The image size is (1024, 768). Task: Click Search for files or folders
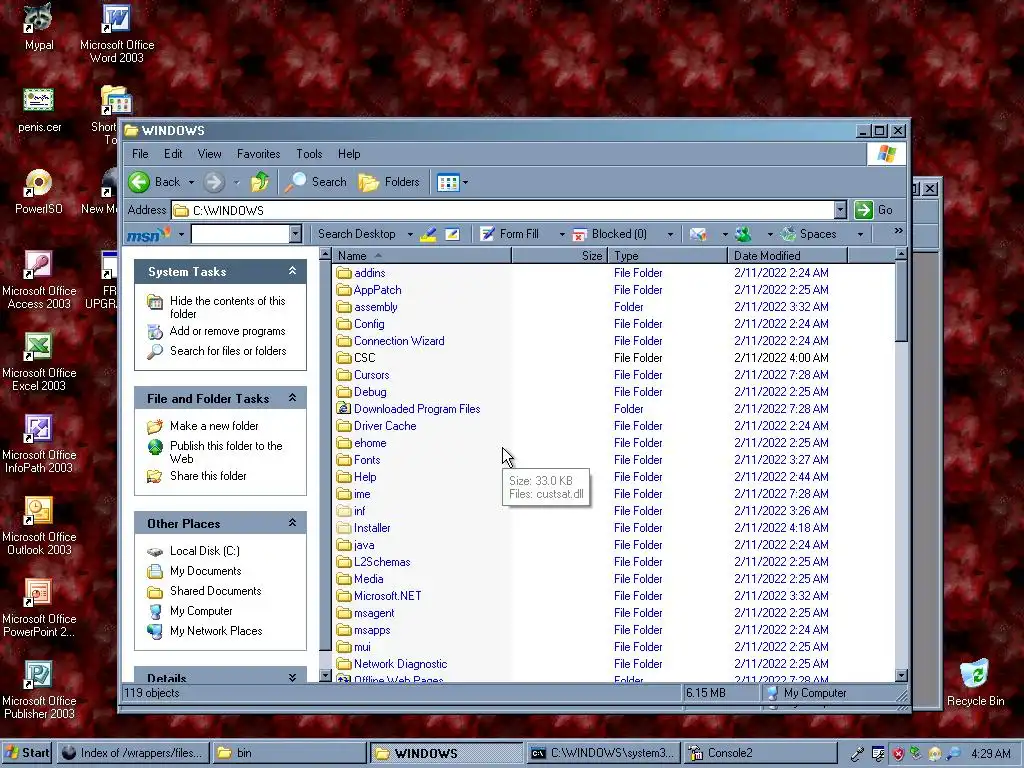(228, 351)
